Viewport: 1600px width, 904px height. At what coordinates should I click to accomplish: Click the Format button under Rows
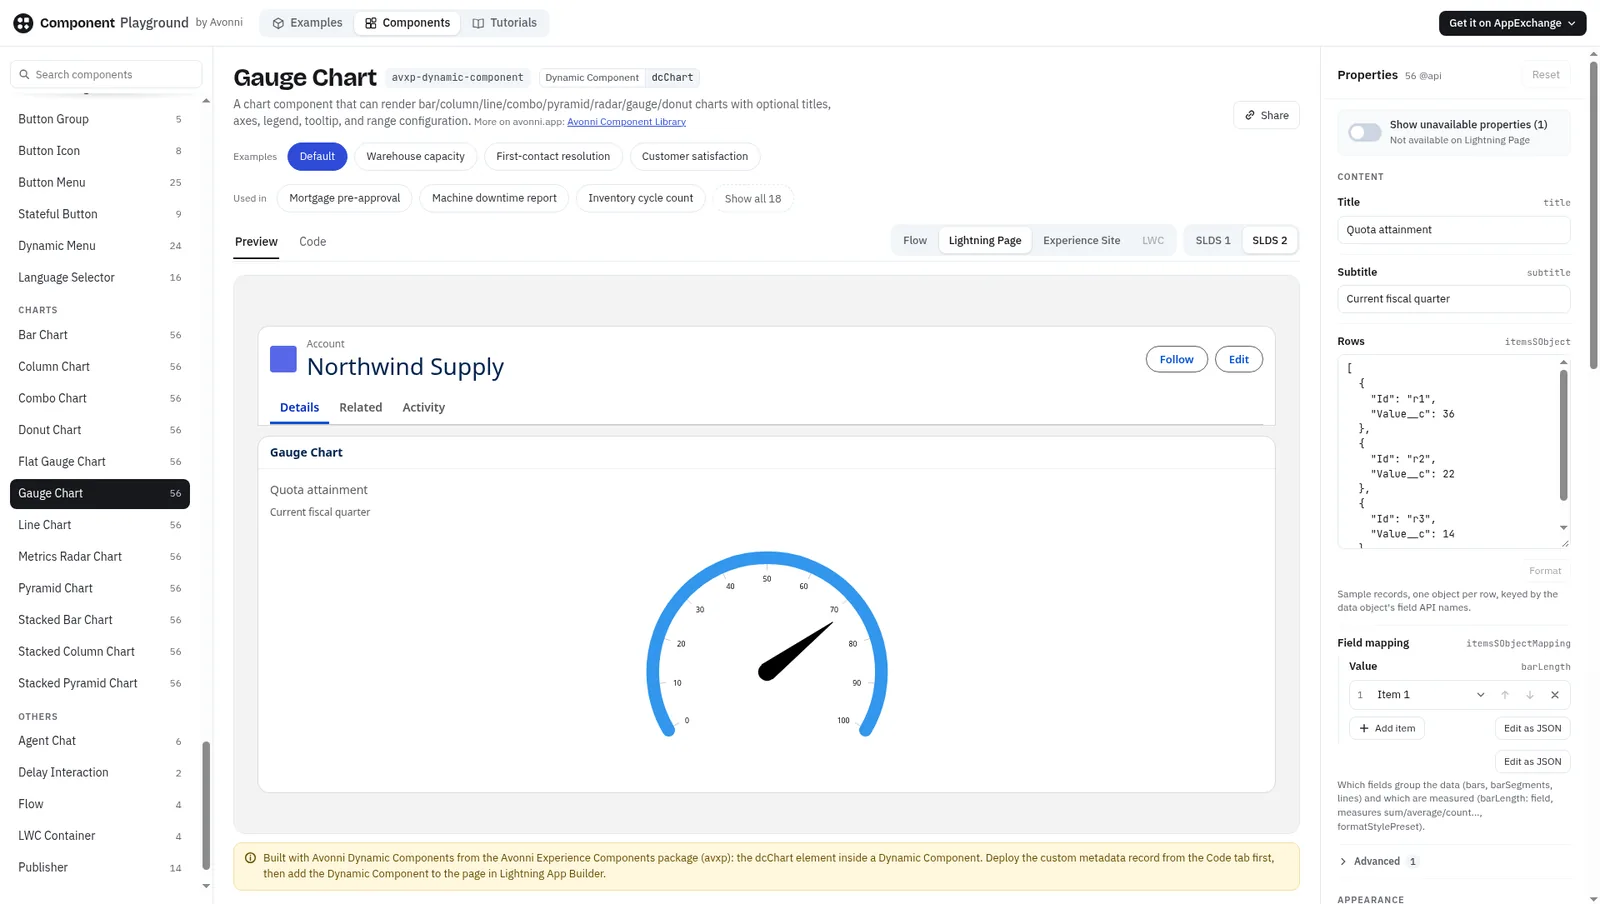(x=1545, y=571)
